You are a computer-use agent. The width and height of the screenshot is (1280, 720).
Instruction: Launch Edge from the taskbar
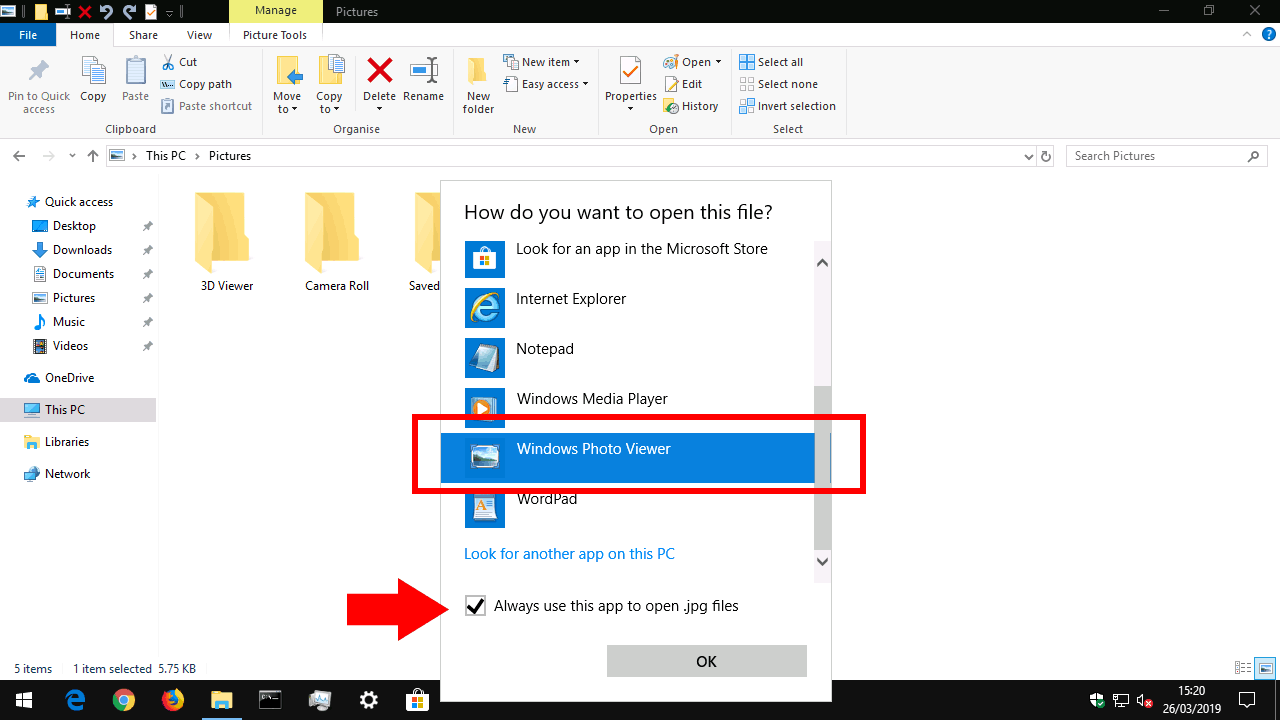(75, 700)
